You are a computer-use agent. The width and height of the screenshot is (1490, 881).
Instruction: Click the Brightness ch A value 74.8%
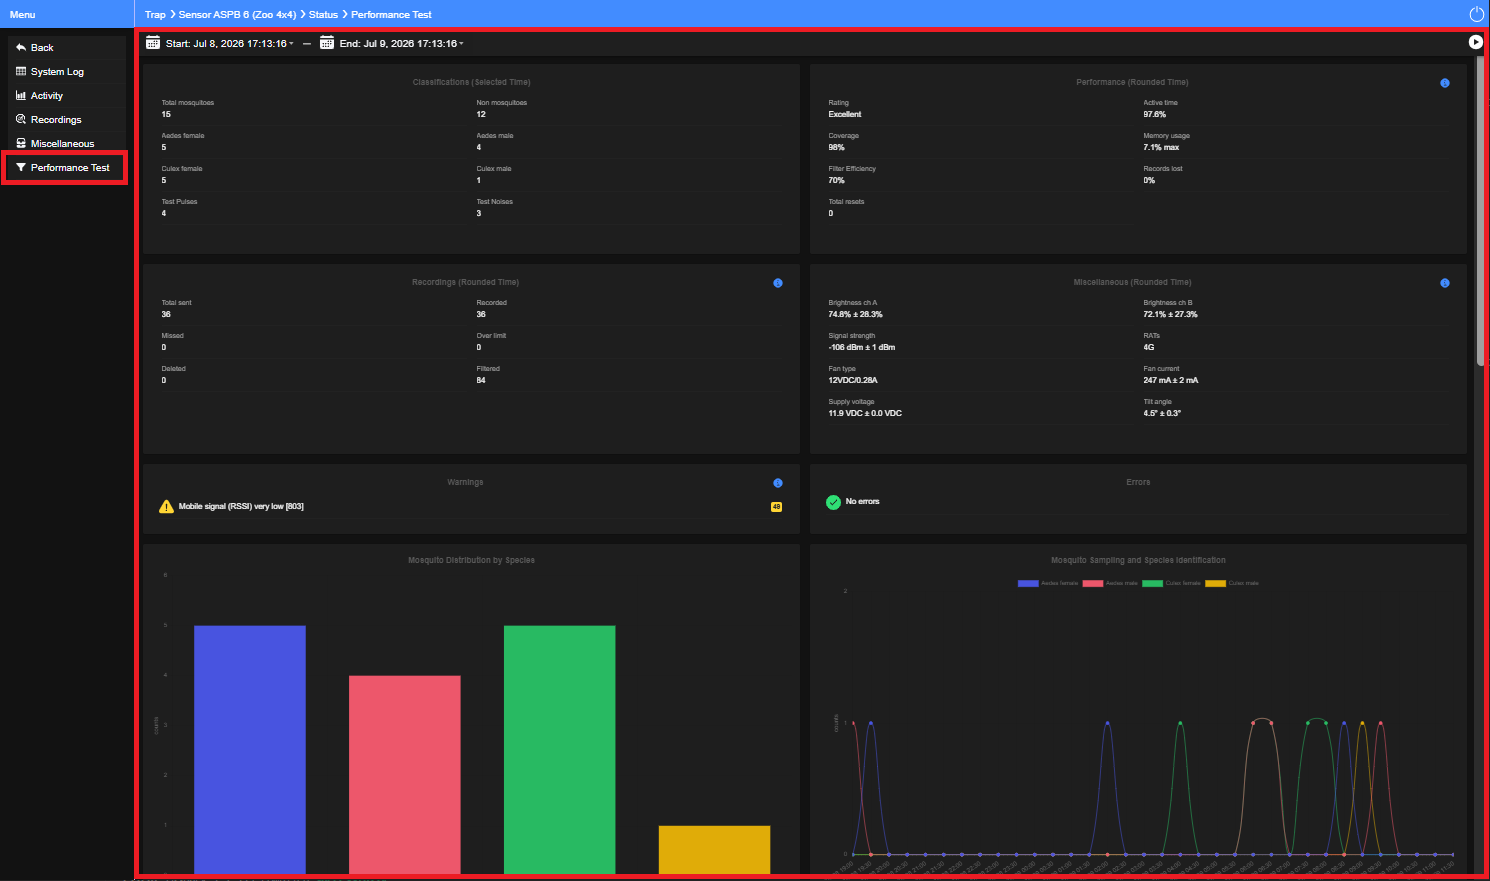[855, 315]
